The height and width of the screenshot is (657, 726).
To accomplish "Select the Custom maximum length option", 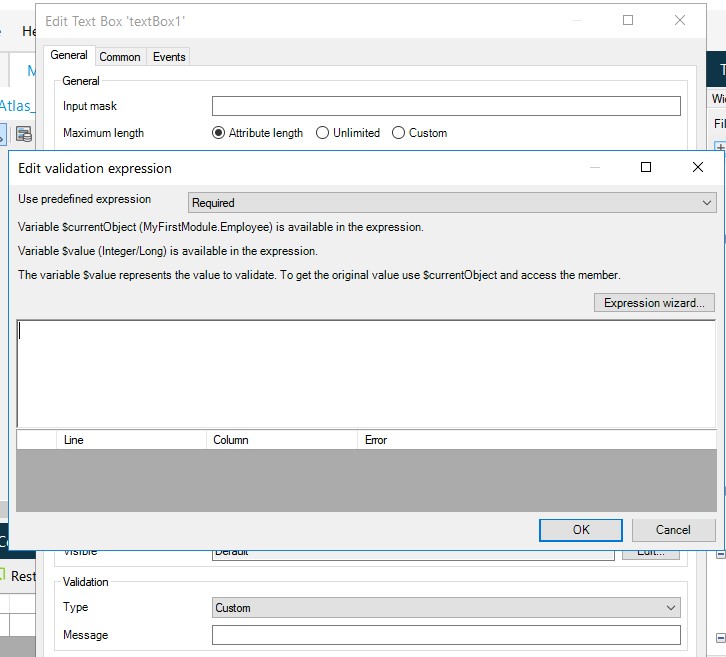I will coord(399,133).
